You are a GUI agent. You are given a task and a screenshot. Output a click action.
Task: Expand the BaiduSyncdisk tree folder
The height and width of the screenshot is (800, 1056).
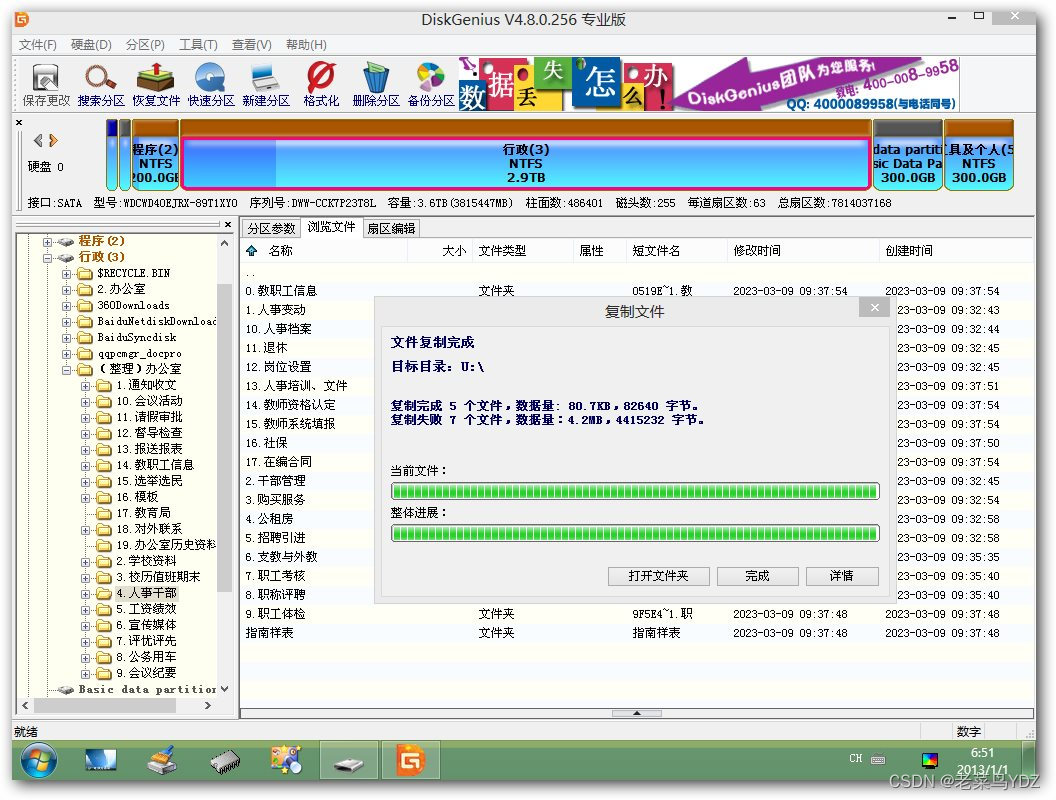click(x=66, y=338)
